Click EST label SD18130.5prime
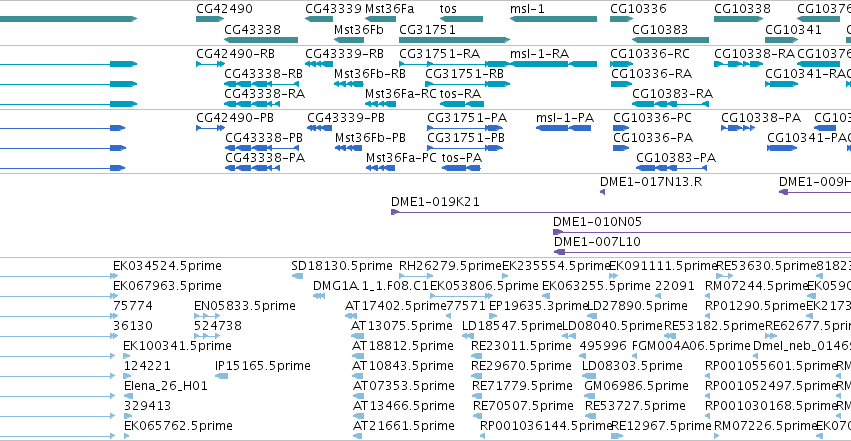The width and height of the screenshot is (851, 441). (x=341, y=266)
